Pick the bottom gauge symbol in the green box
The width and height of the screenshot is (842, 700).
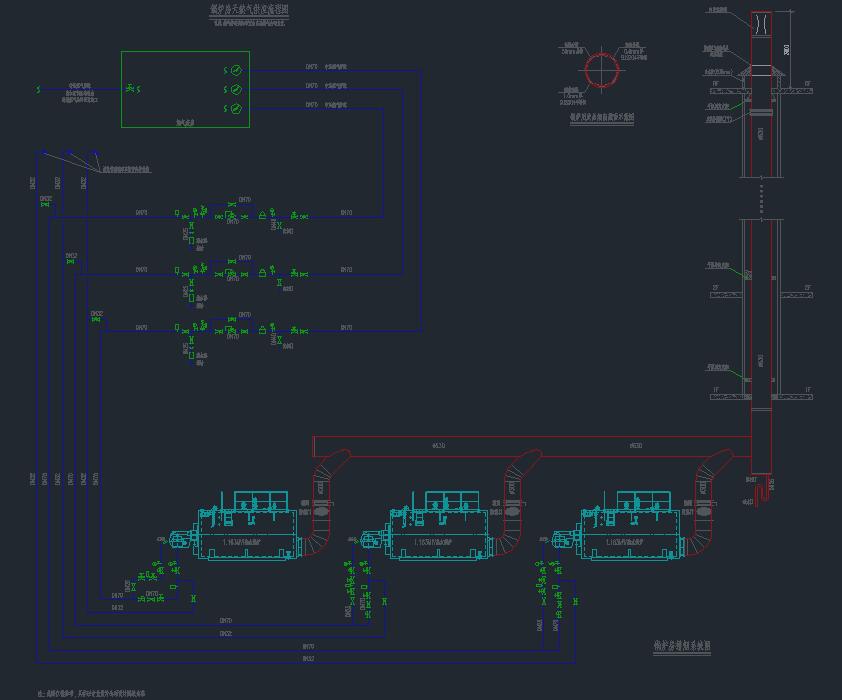tap(236, 109)
